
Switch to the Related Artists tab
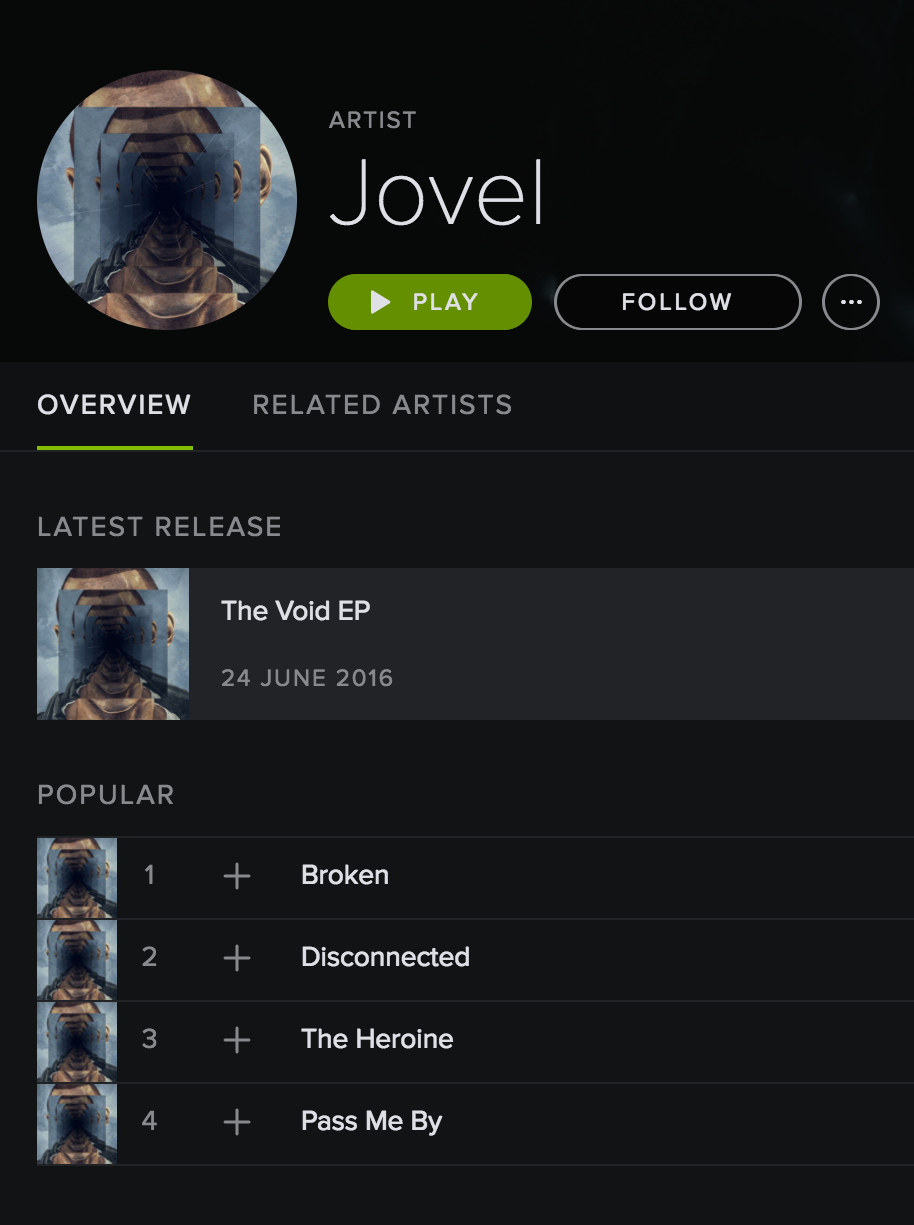click(382, 405)
